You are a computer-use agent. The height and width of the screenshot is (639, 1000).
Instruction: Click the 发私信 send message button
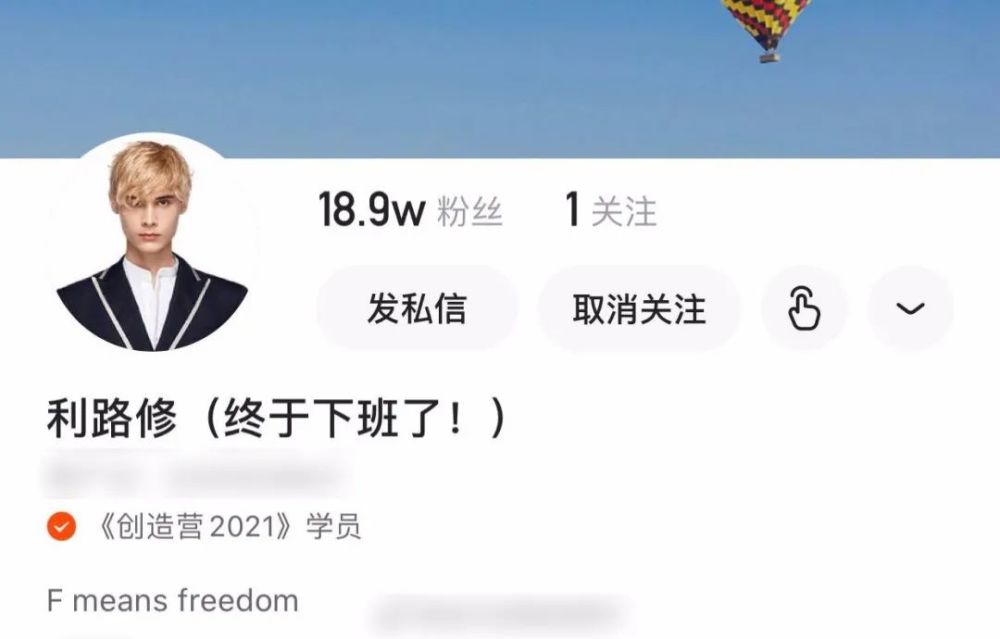click(417, 309)
